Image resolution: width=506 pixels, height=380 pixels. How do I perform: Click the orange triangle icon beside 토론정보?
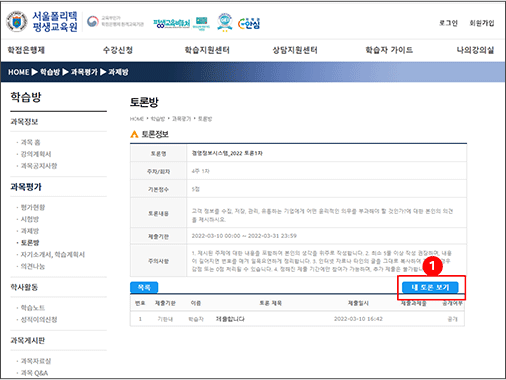(134, 134)
